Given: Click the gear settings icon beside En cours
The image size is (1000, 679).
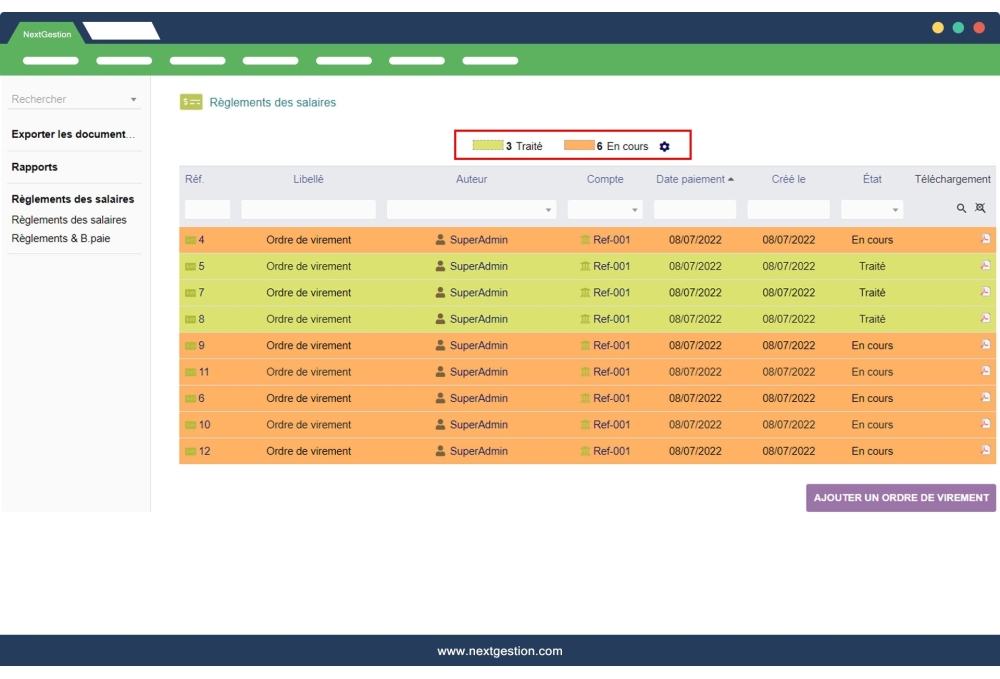Looking at the screenshot, I should tap(664, 146).
